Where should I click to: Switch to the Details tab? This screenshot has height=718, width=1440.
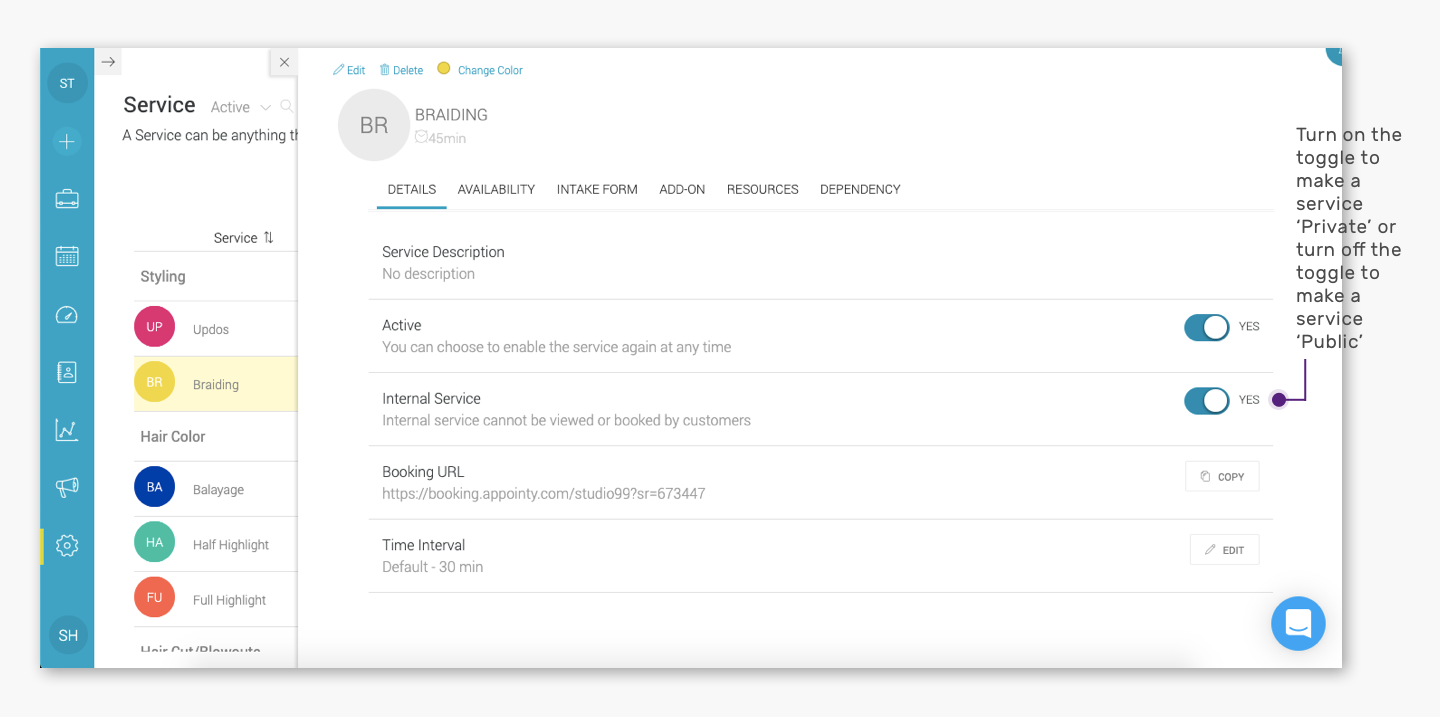[412, 189]
